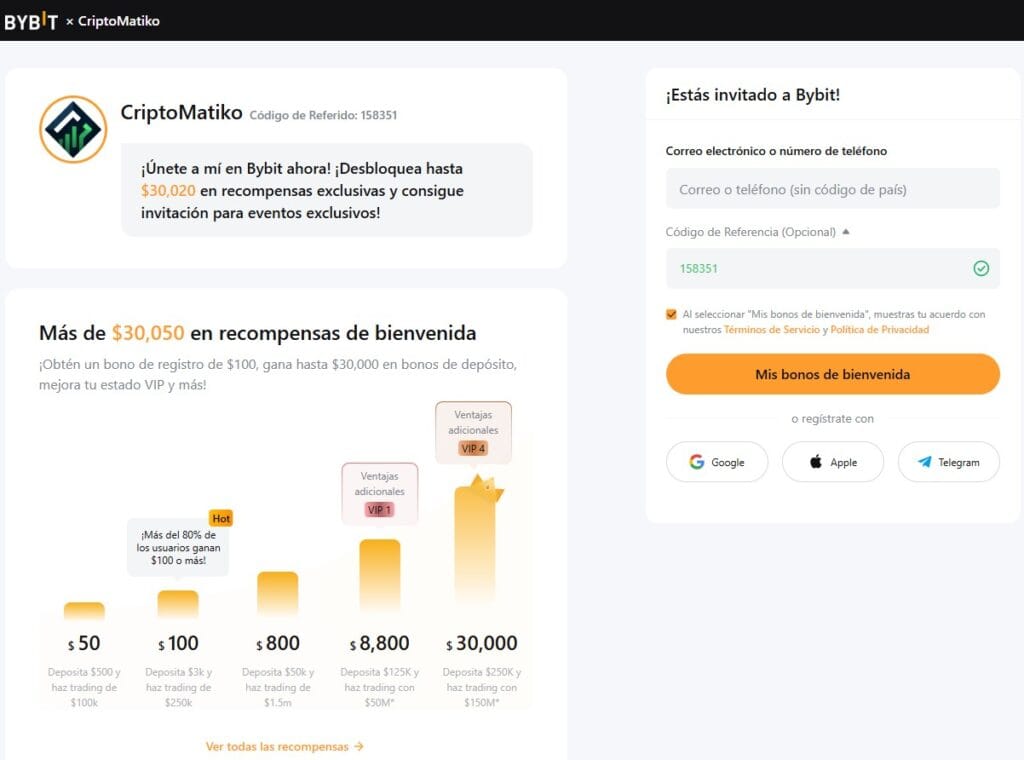Screen dimensions: 1024x760
Task: Toggle the terms agreement checkbox
Action: pyautogui.click(x=671, y=314)
